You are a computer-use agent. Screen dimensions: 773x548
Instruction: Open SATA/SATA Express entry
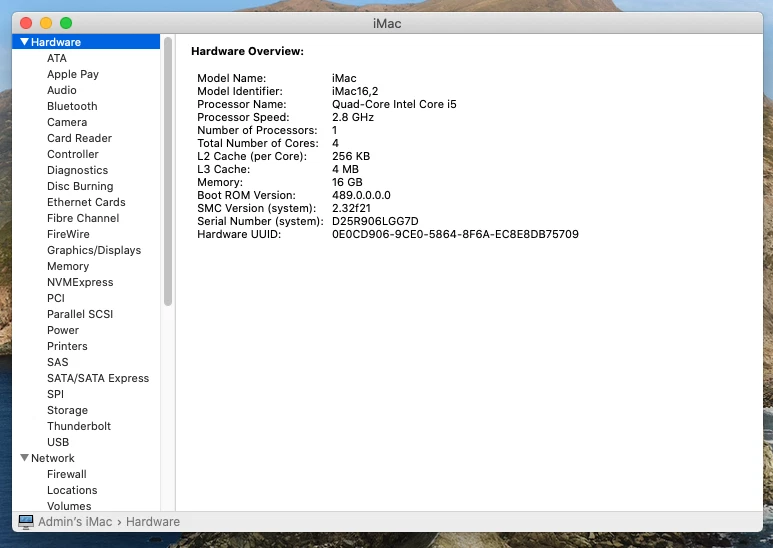[98, 378]
